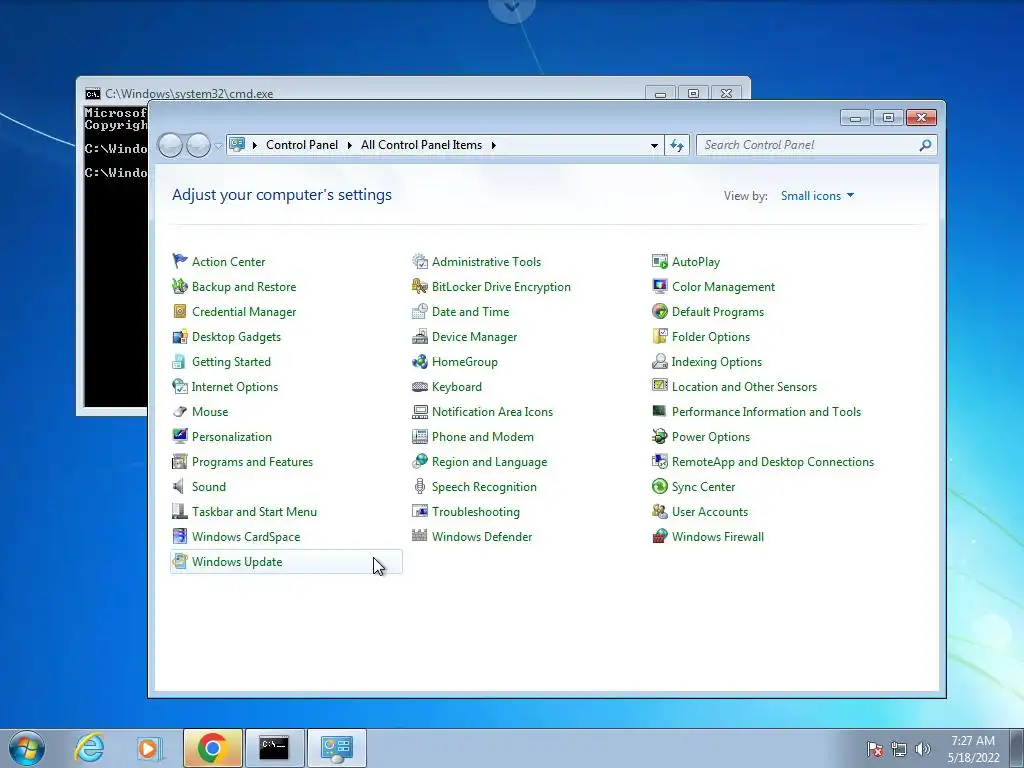Click the Windows Defender wall icon
Image resolution: width=1024 pixels, height=768 pixels.
coord(420,536)
